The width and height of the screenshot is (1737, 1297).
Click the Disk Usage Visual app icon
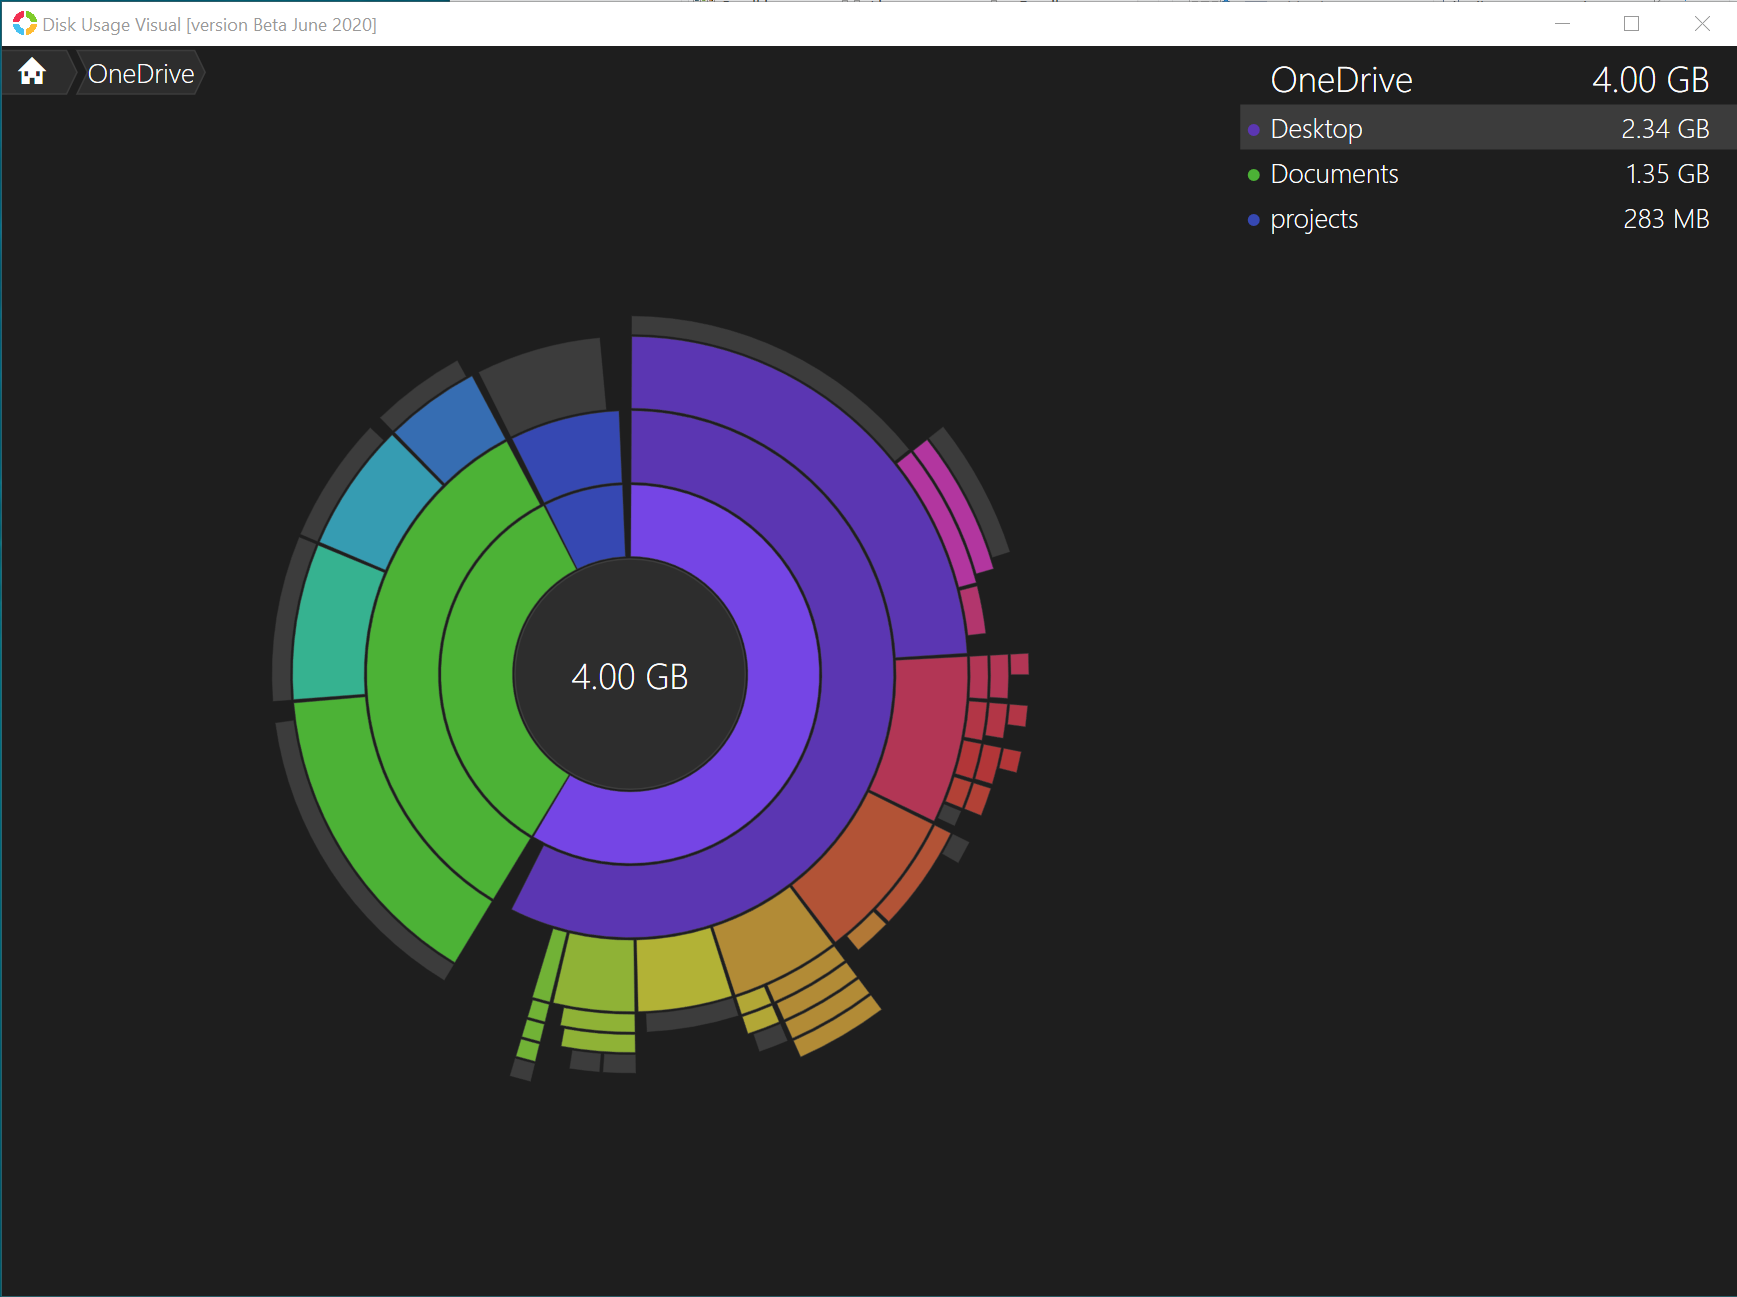tap(25, 23)
